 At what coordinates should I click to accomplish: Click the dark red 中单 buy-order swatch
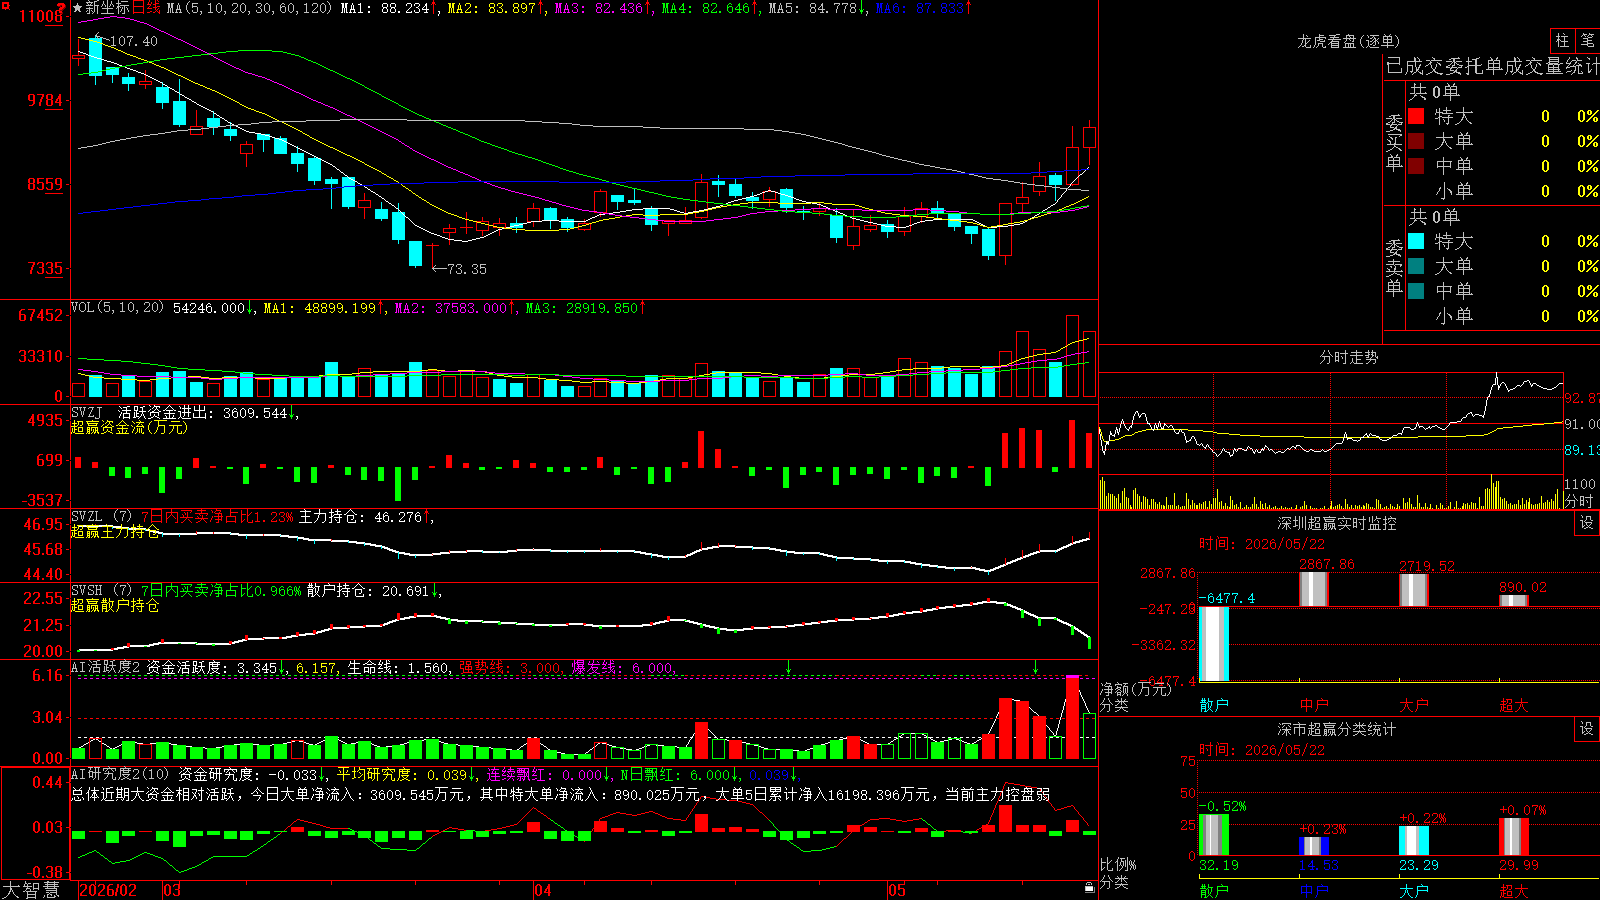pos(1416,166)
